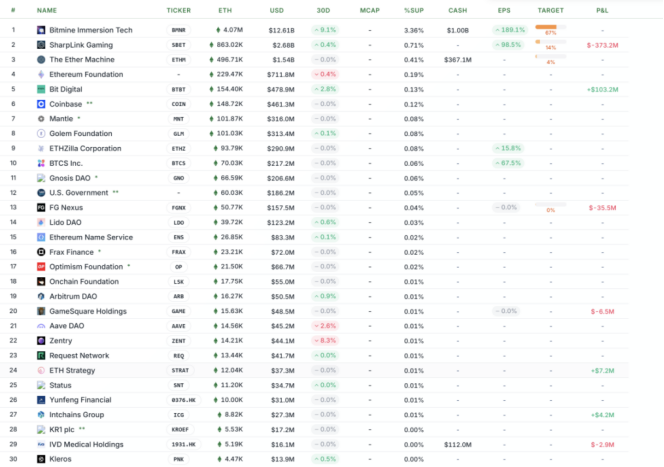
Task: Click Bitmine's orange target progress bar
Action: click(x=550, y=27)
